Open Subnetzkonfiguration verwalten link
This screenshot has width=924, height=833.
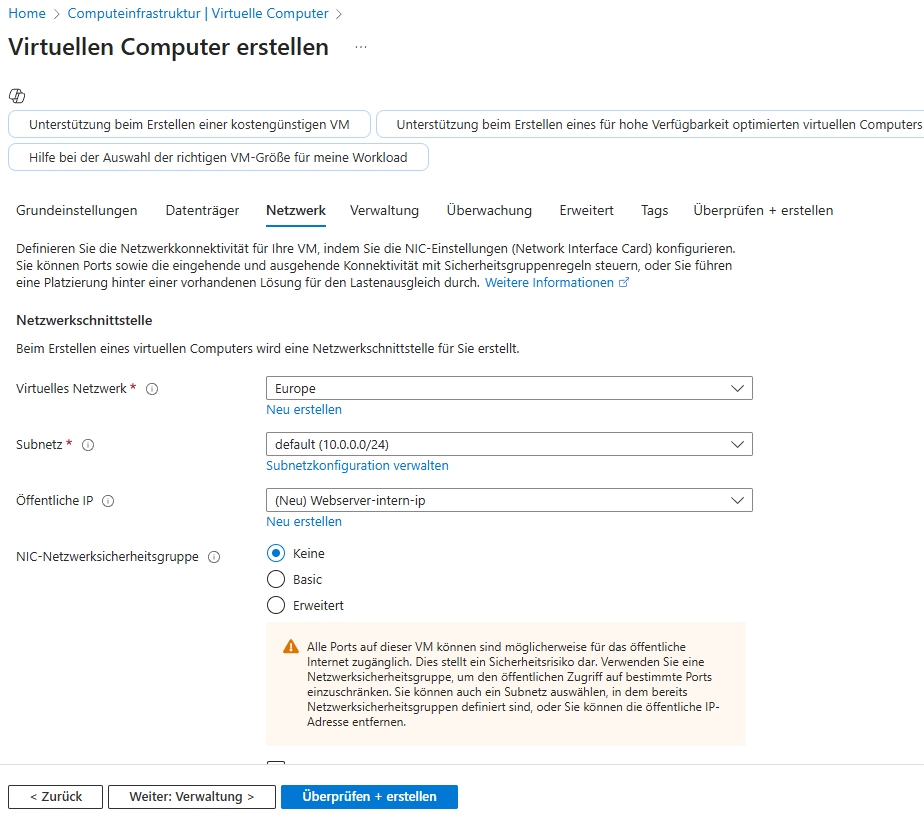click(357, 466)
